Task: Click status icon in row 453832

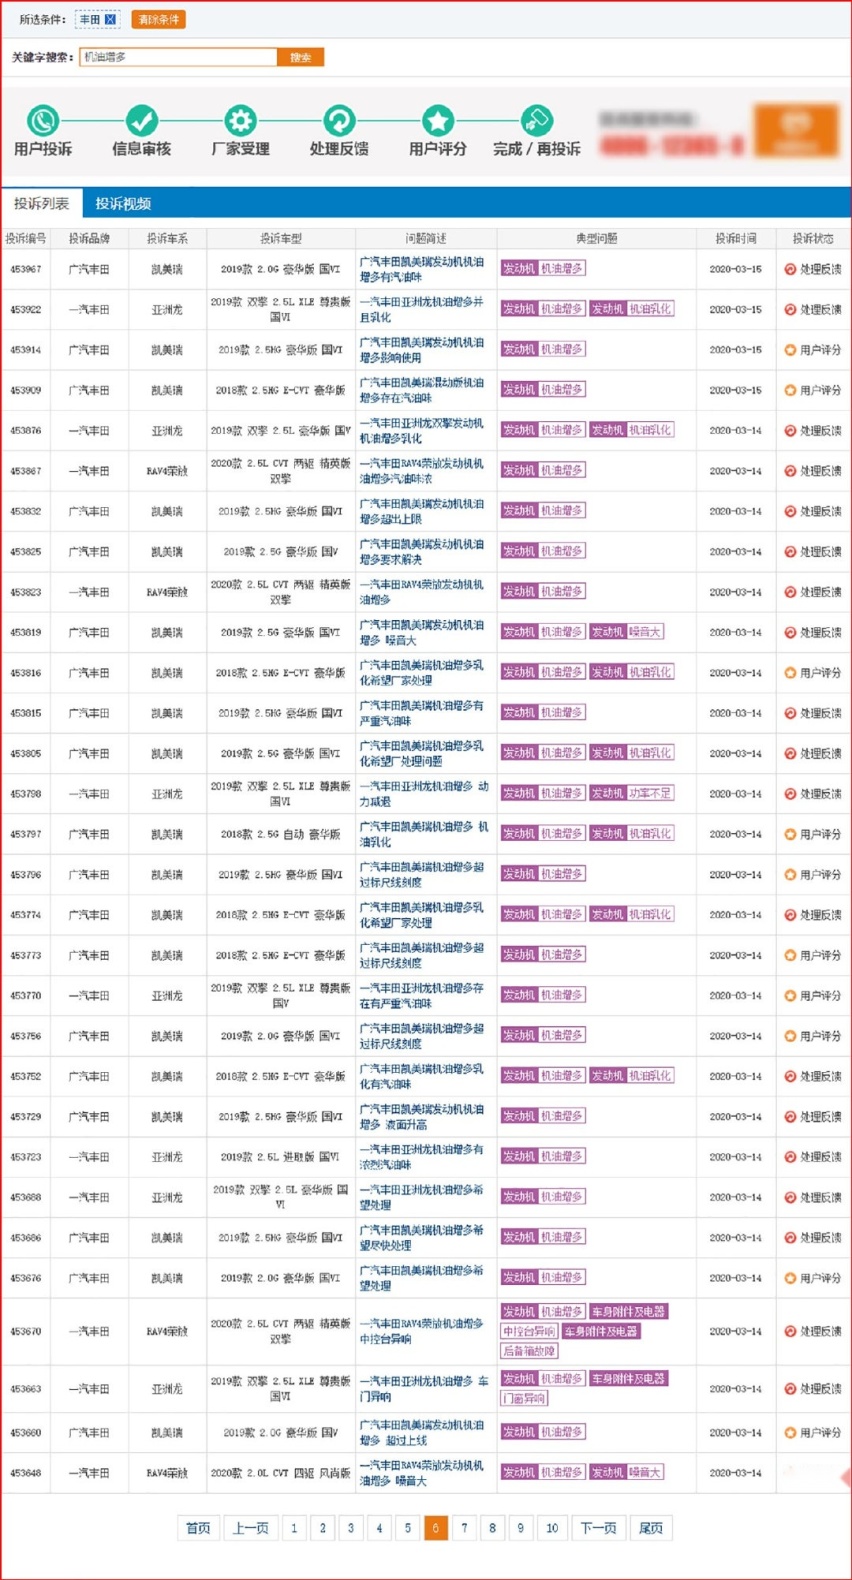Action: click(790, 511)
